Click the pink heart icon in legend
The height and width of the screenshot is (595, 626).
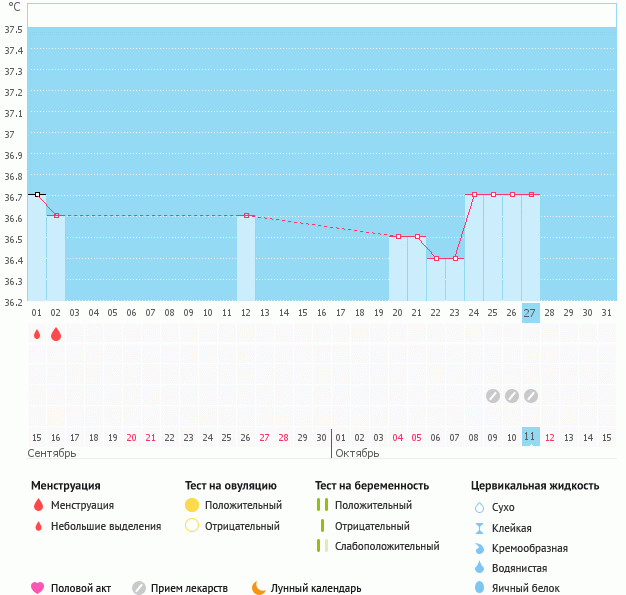[x=38, y=588]
